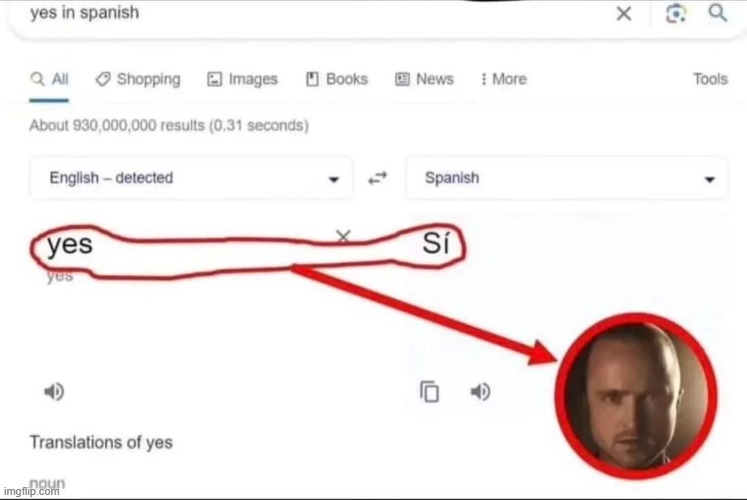
Task: Select the All results tab
Action: click(x=50, y=79)
